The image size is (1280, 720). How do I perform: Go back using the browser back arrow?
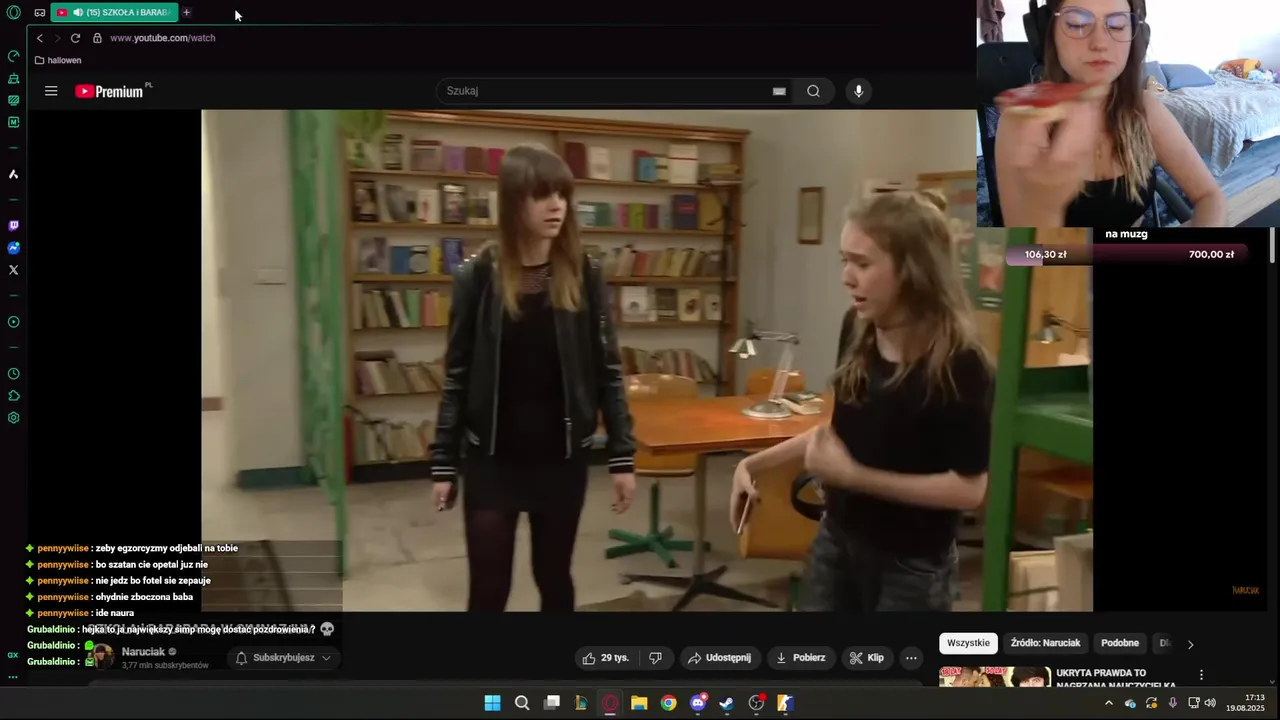coord(40,38)
